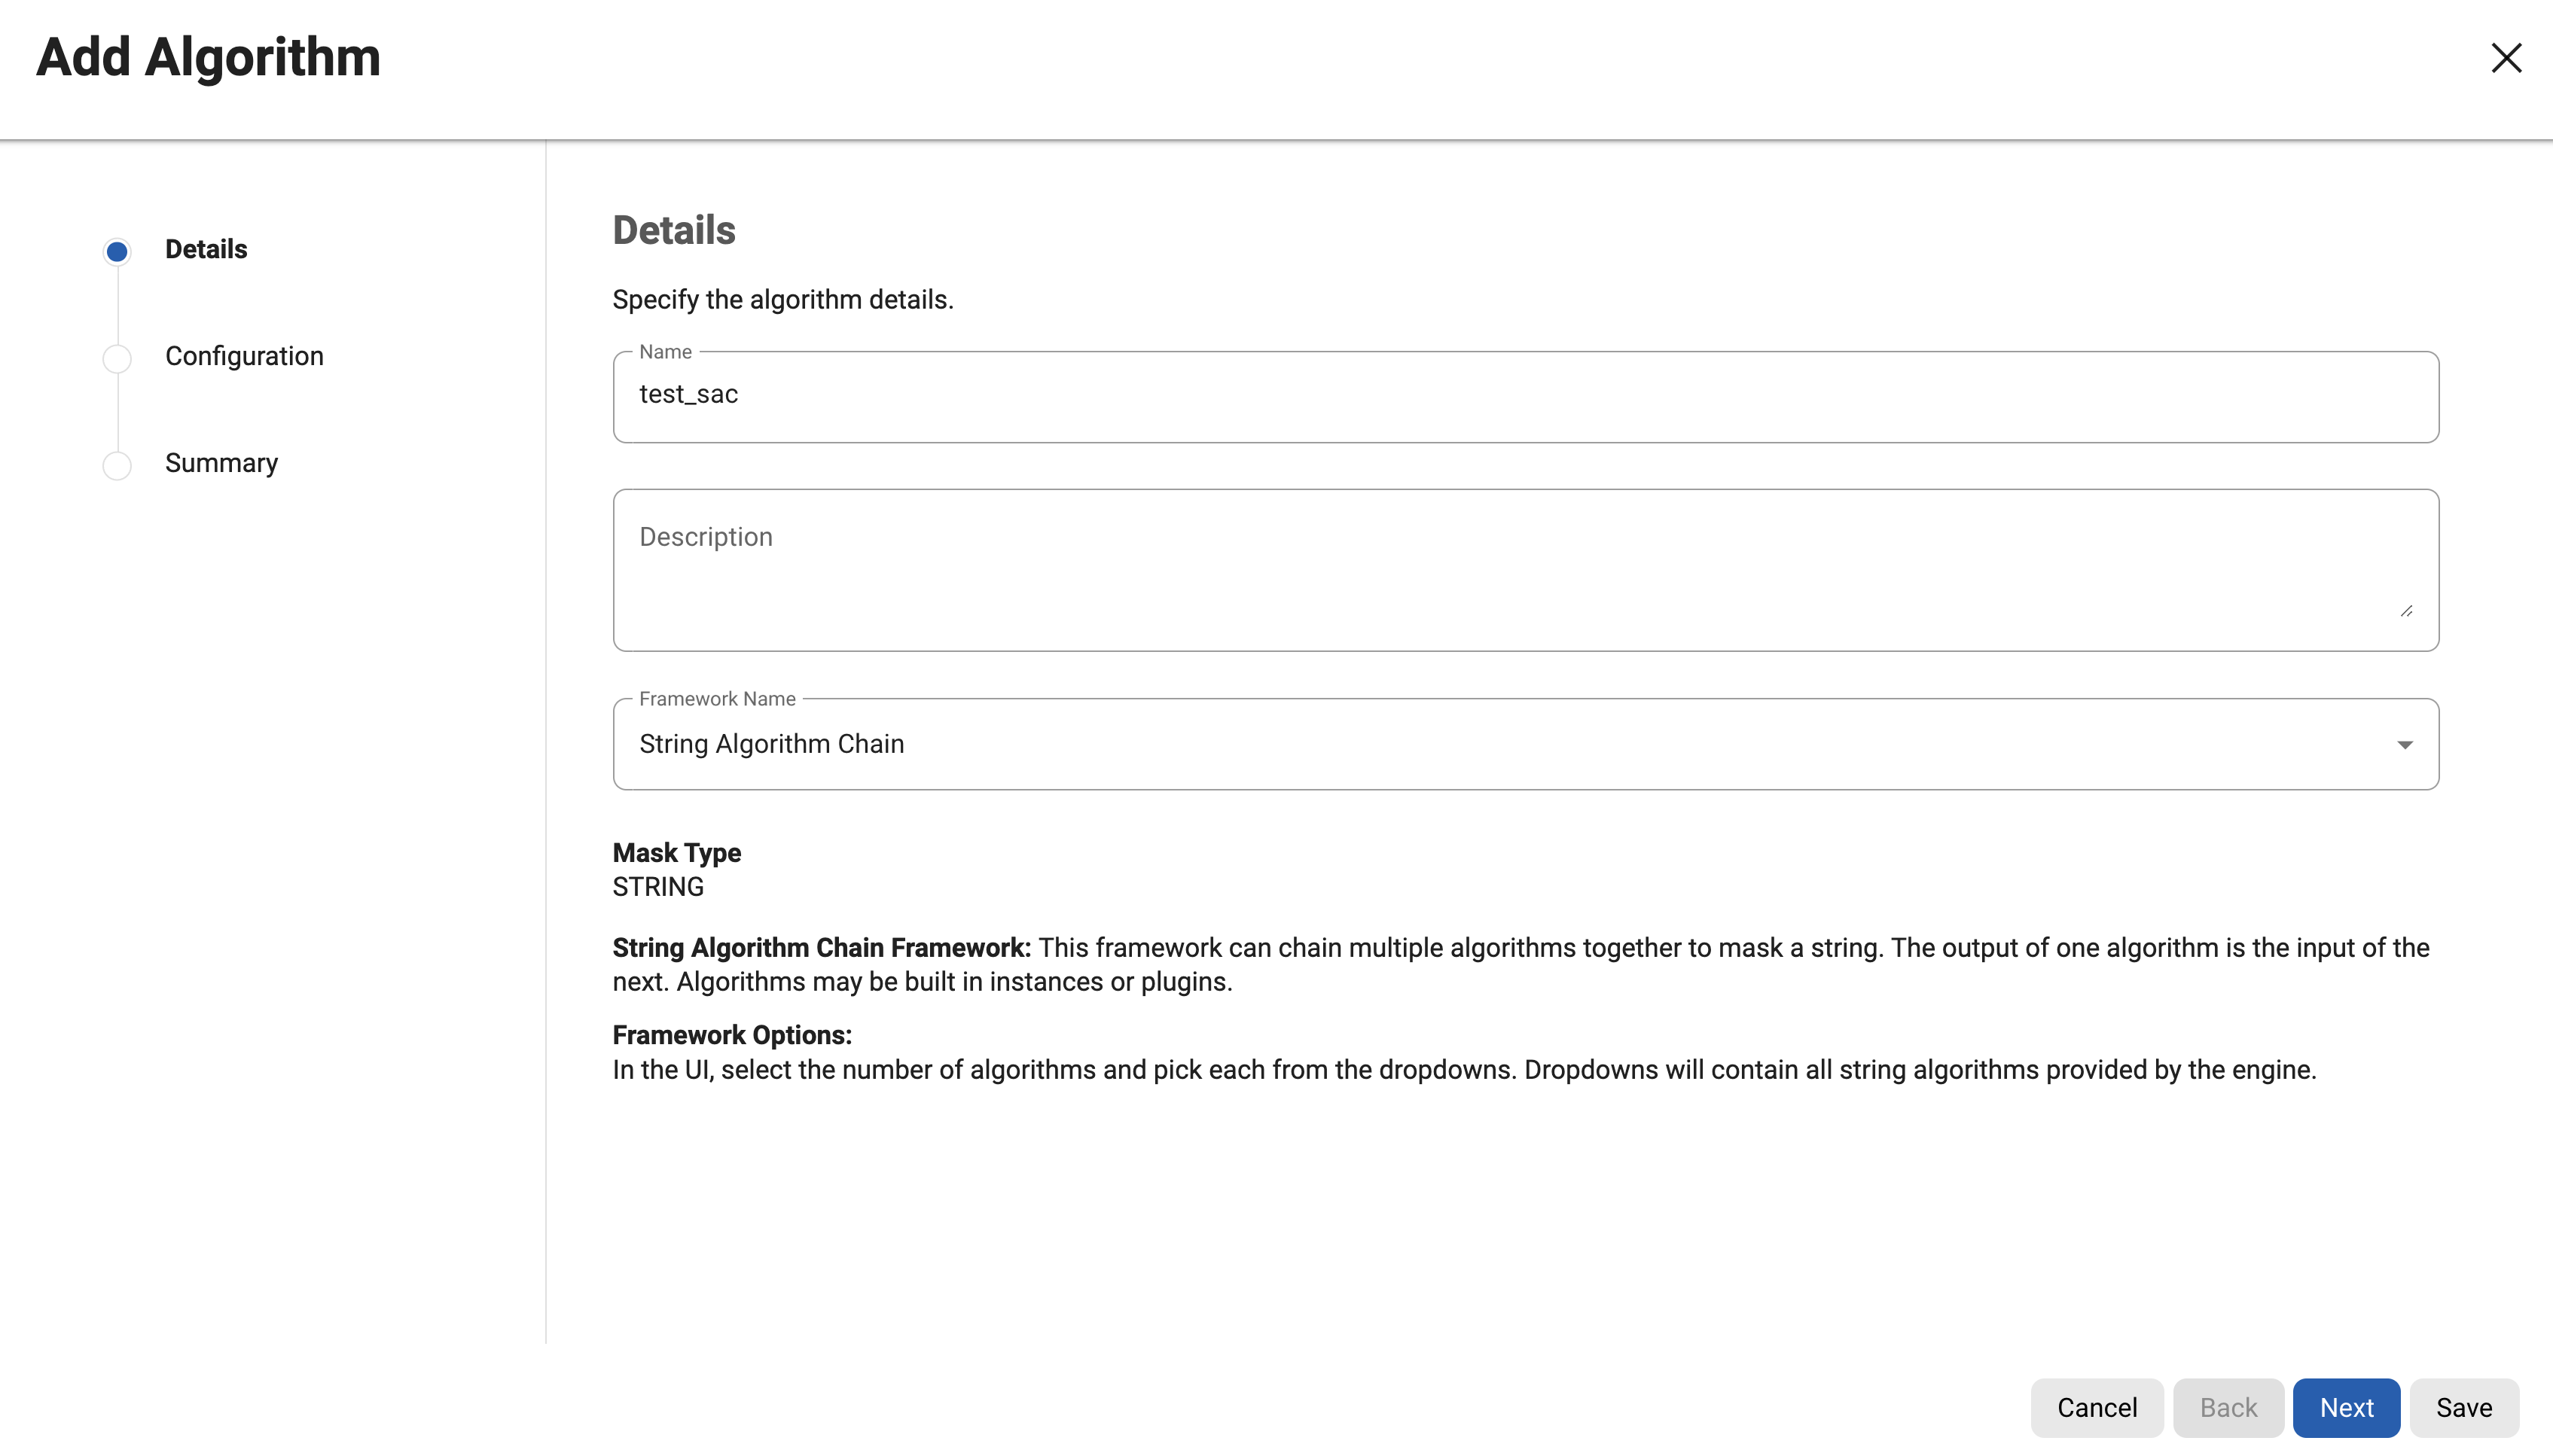Click the Framework Options heading text
The image size is (2553, 1456).
pyautogui.click(x=732, y=1035)
